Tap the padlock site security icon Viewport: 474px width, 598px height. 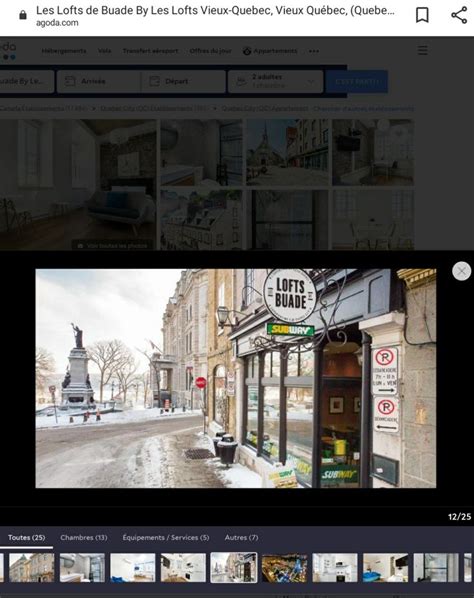[23, 15]
